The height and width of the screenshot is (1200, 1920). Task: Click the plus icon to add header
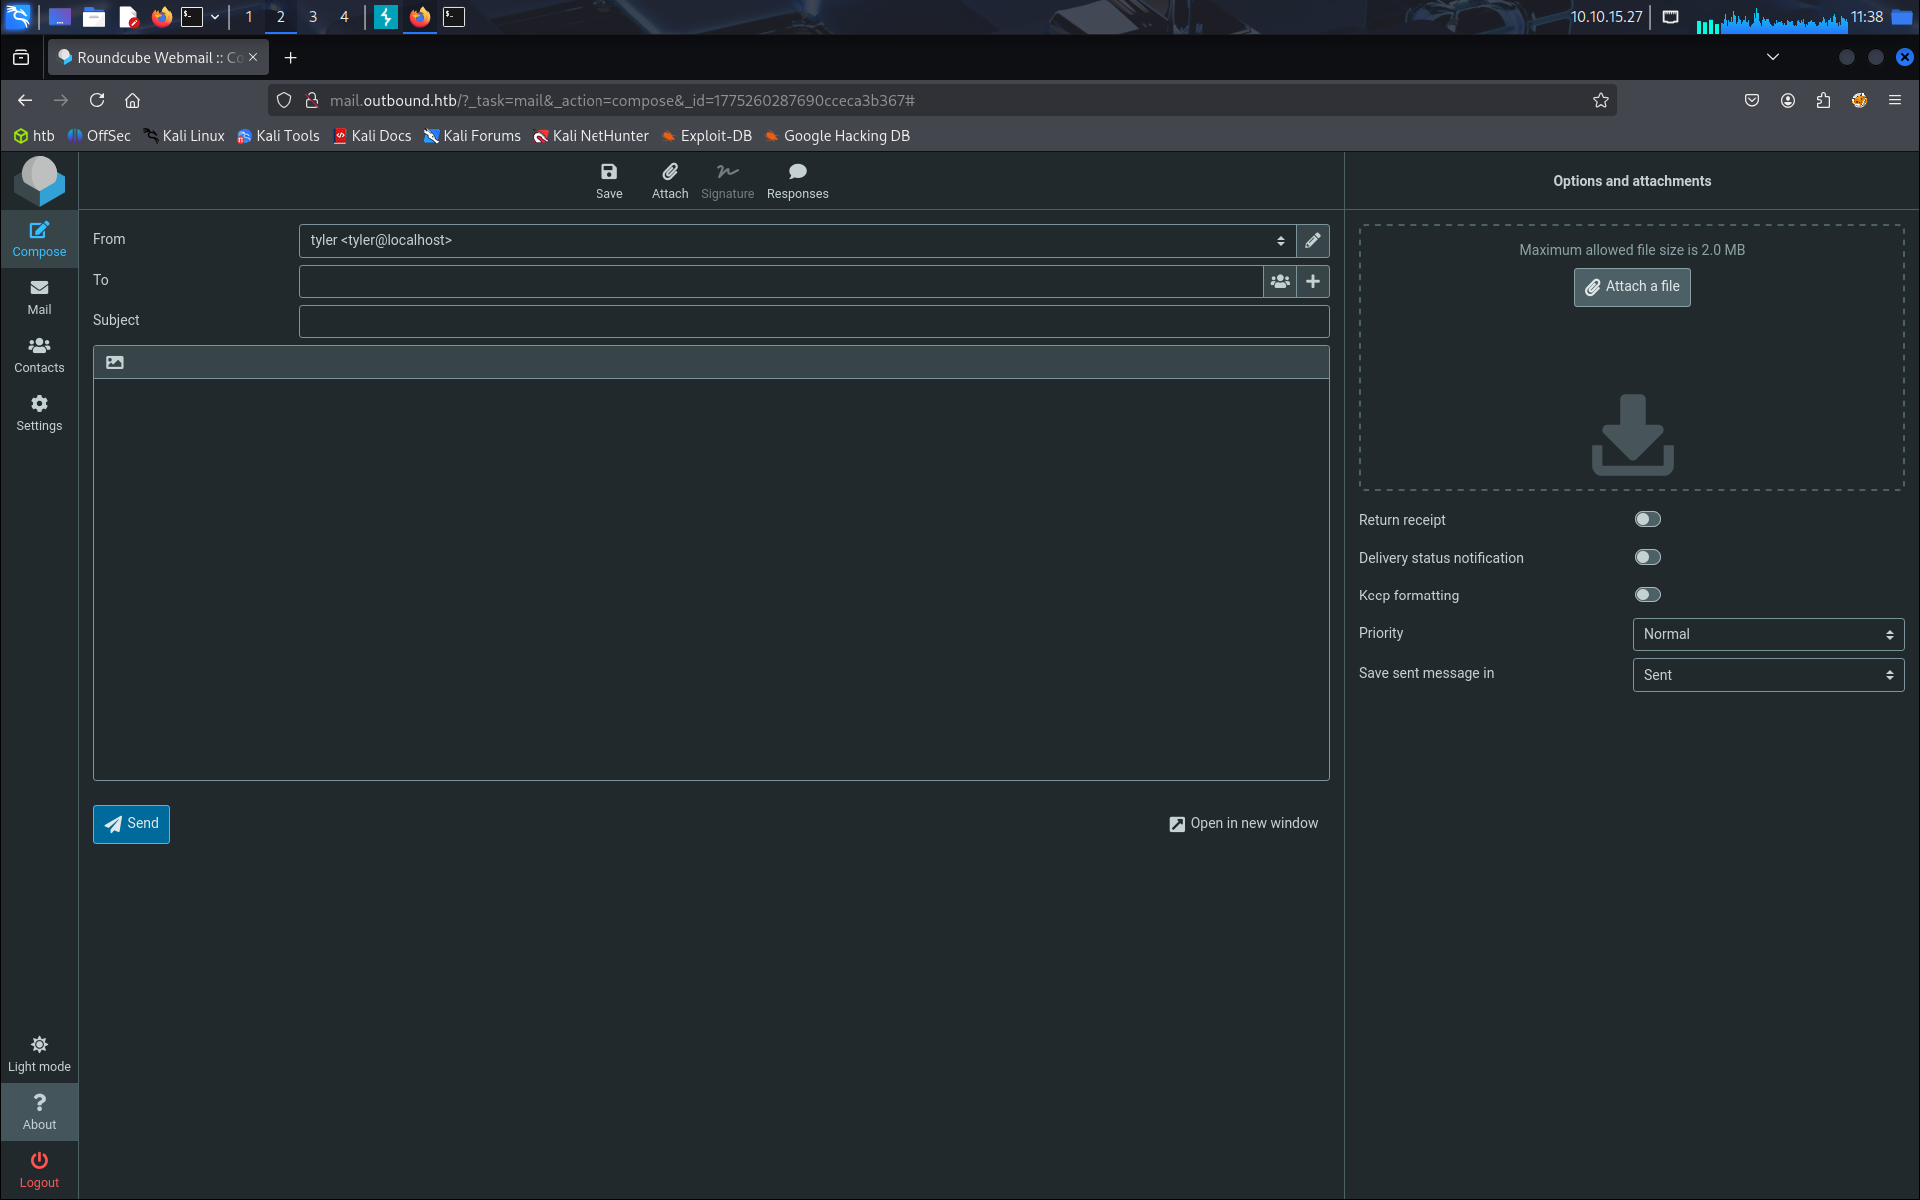pos(1312,282)
